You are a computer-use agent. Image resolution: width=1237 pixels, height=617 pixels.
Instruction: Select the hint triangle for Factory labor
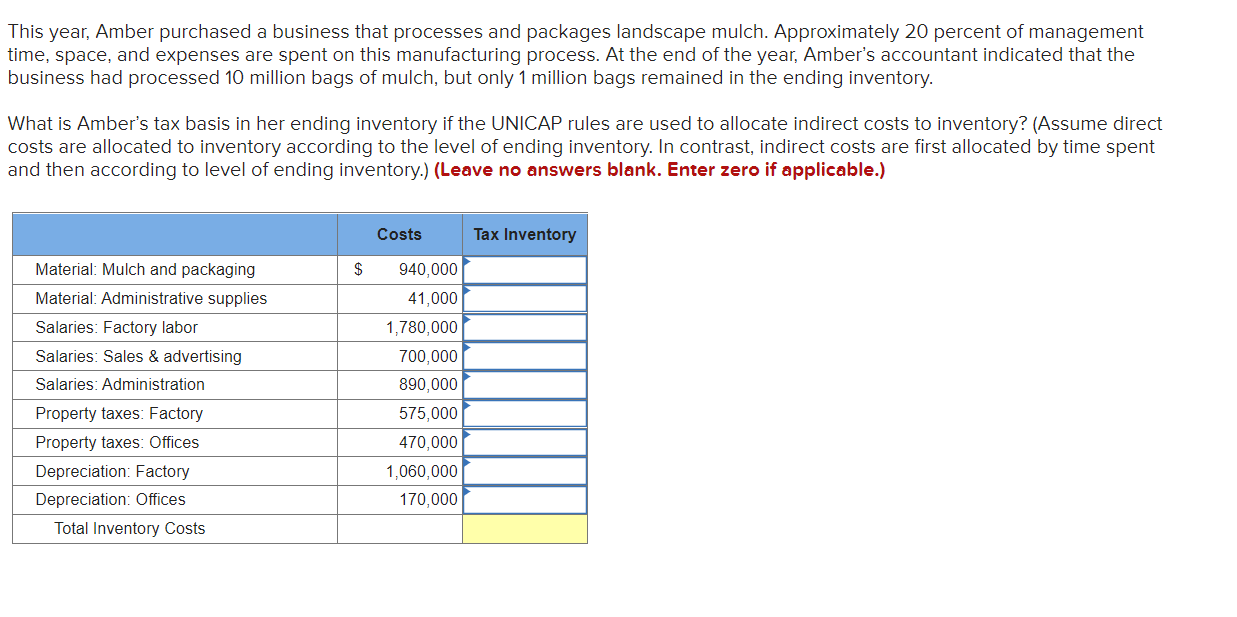point(466,318)
